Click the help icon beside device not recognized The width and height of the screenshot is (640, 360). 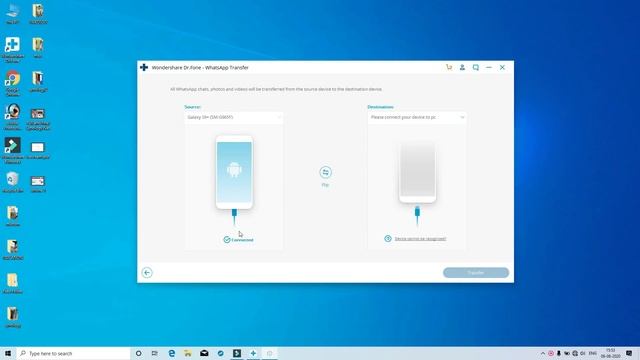click(x=388, y=238)
